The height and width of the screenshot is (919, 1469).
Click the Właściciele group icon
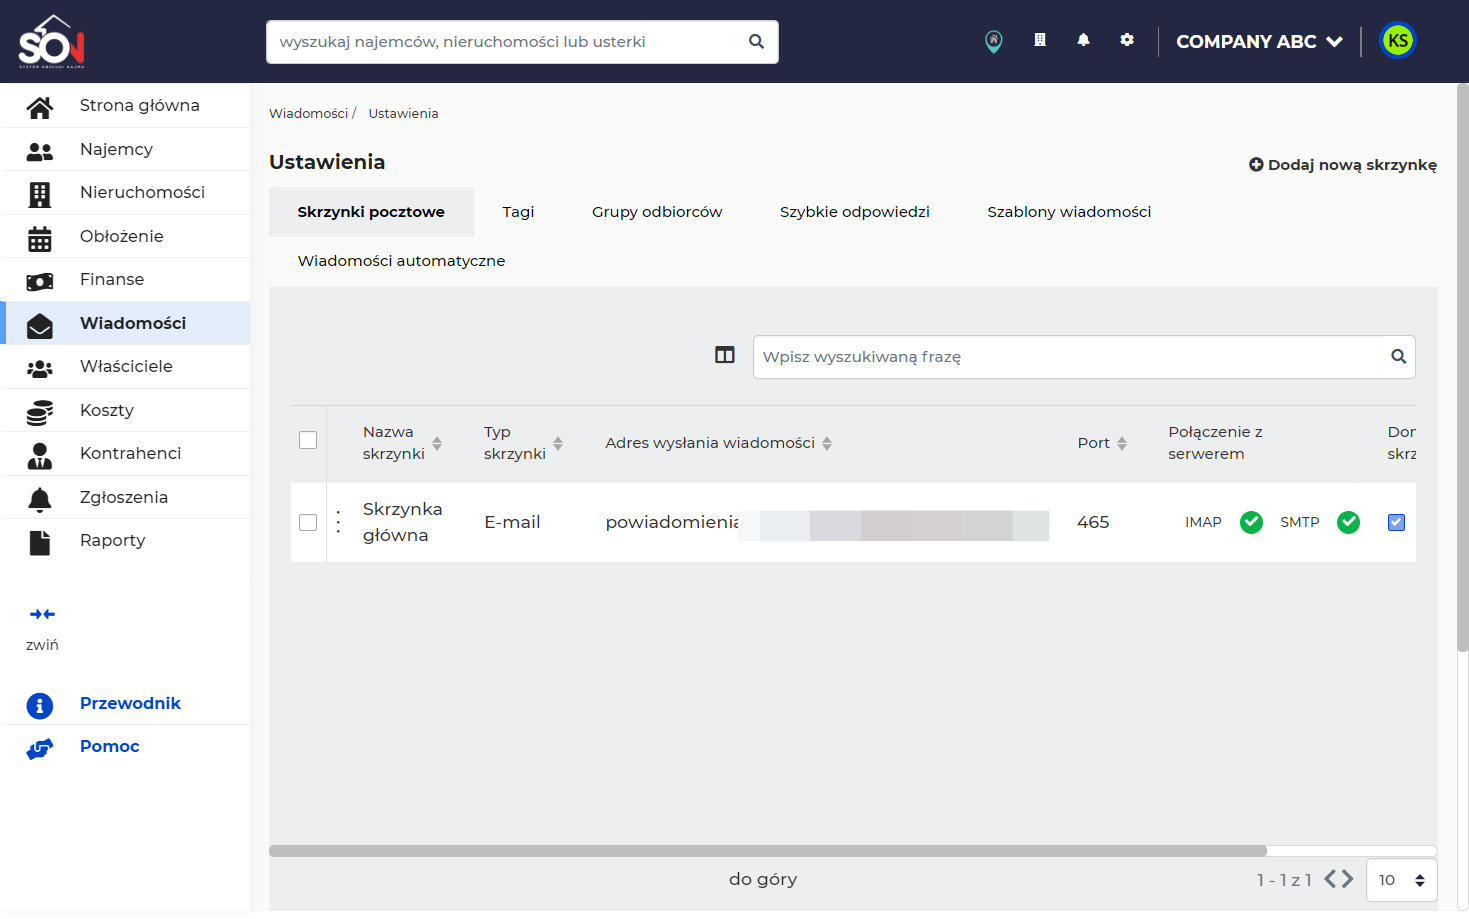40,368
